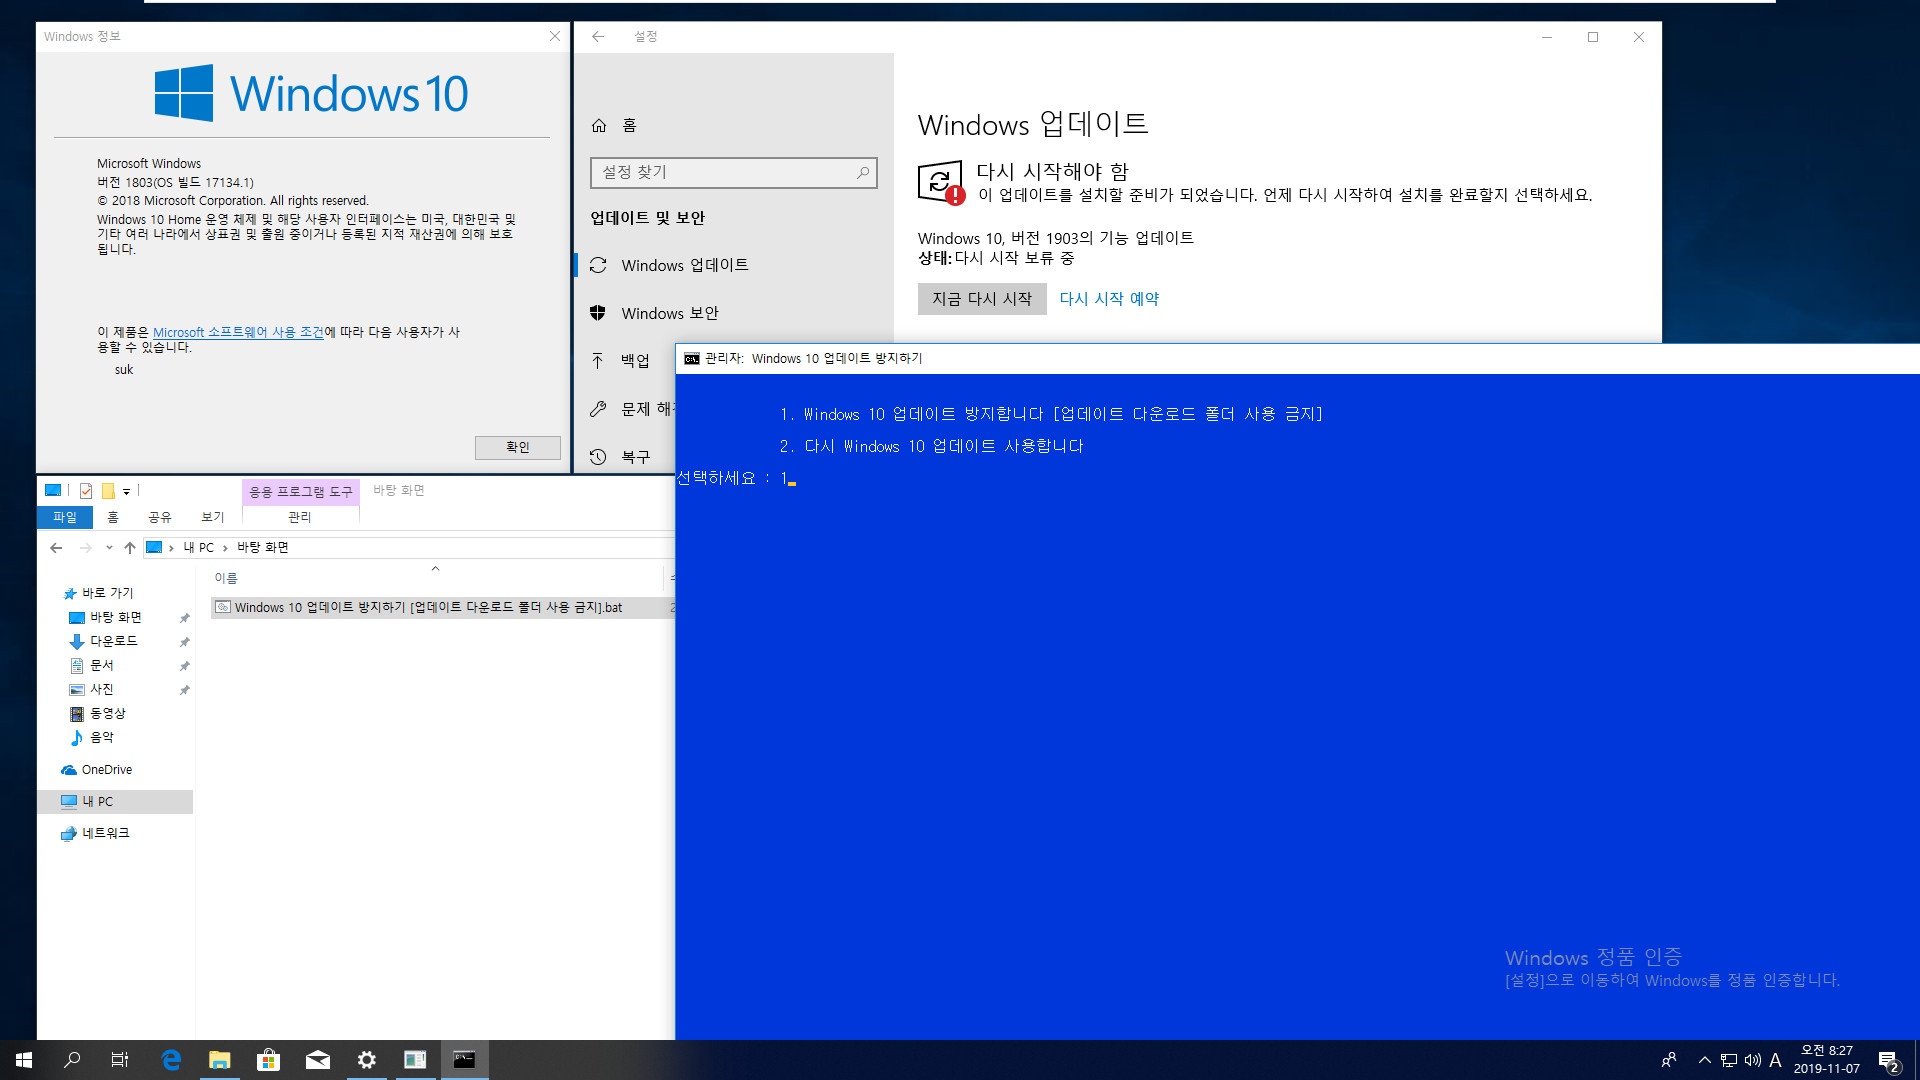Open 공유 tab in File Explorer

point(160,517)
